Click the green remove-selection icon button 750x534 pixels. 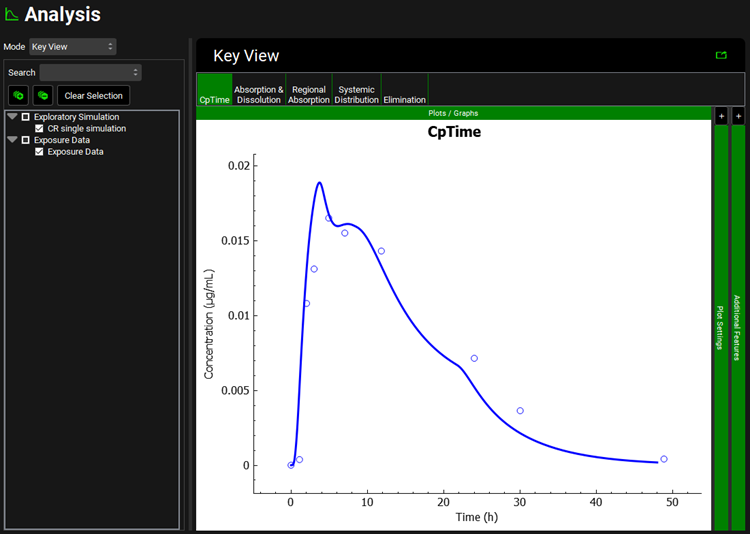[43, 96]
